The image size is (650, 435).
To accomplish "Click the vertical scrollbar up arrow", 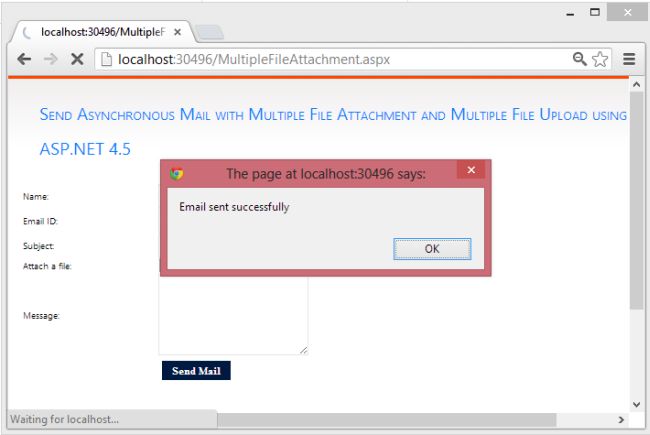I will [x=636, y=85].
